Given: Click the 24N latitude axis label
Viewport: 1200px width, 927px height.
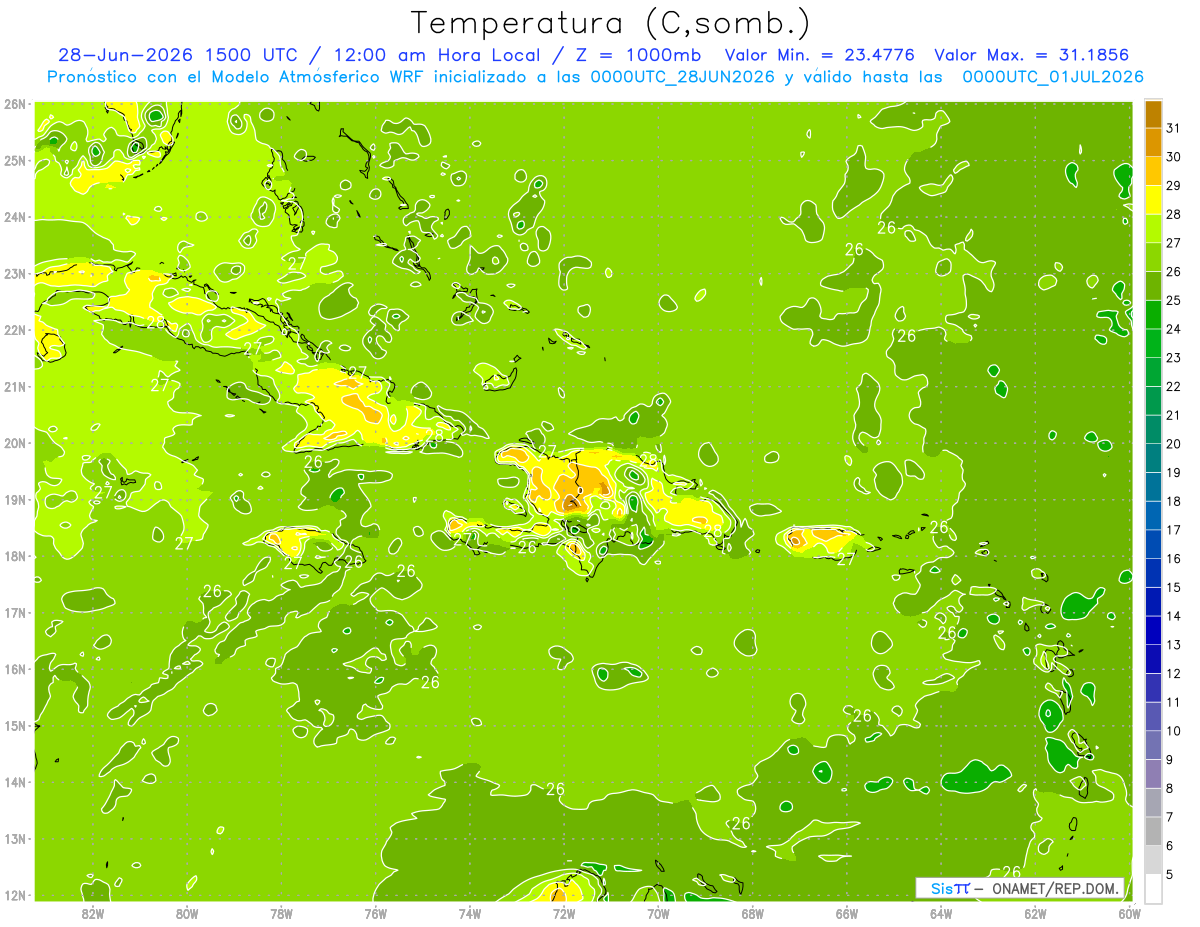Looking at the screenshot, I should (14, 217).
